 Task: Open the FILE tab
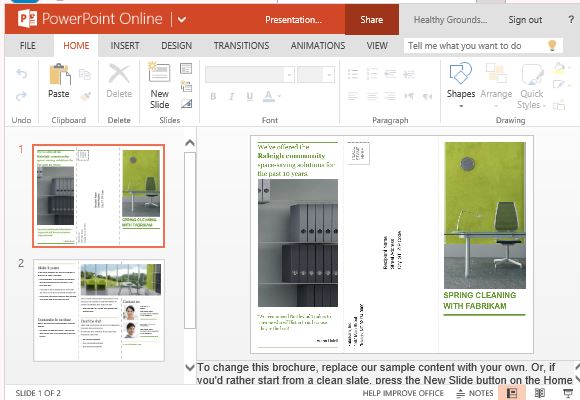(x=28, y=46)
